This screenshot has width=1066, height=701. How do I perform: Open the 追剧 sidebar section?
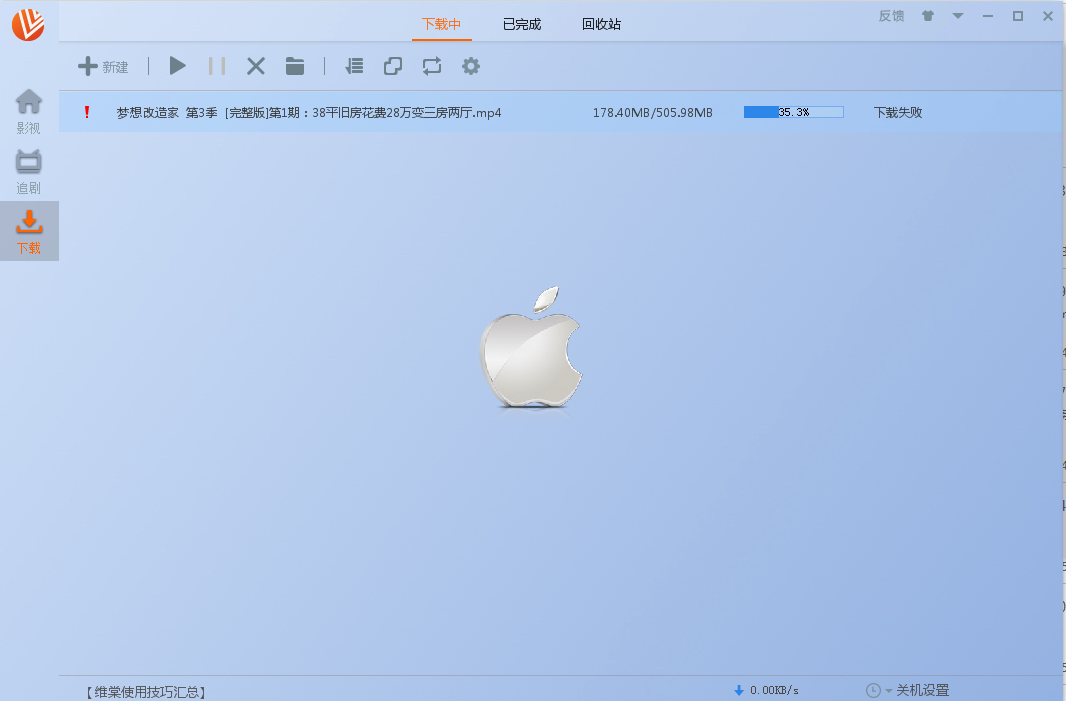[29, 171]
